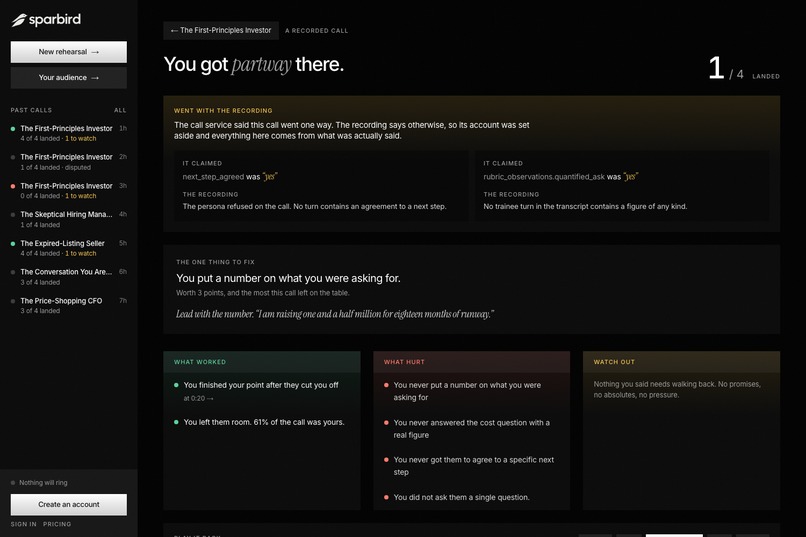Click 'You finished your point' item
Image resolution: width=806 pixels, height=537 pixels.
click(x=261, y=385)
